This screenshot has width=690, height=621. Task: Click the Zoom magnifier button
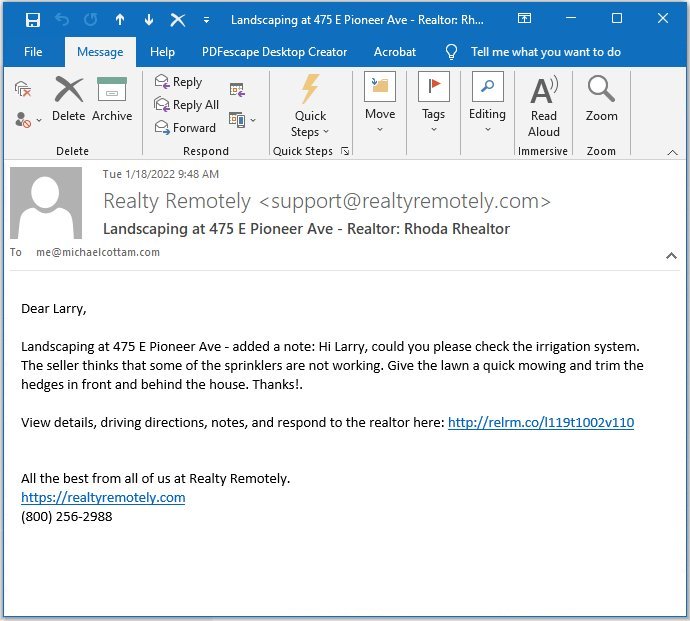pos(601,99)
